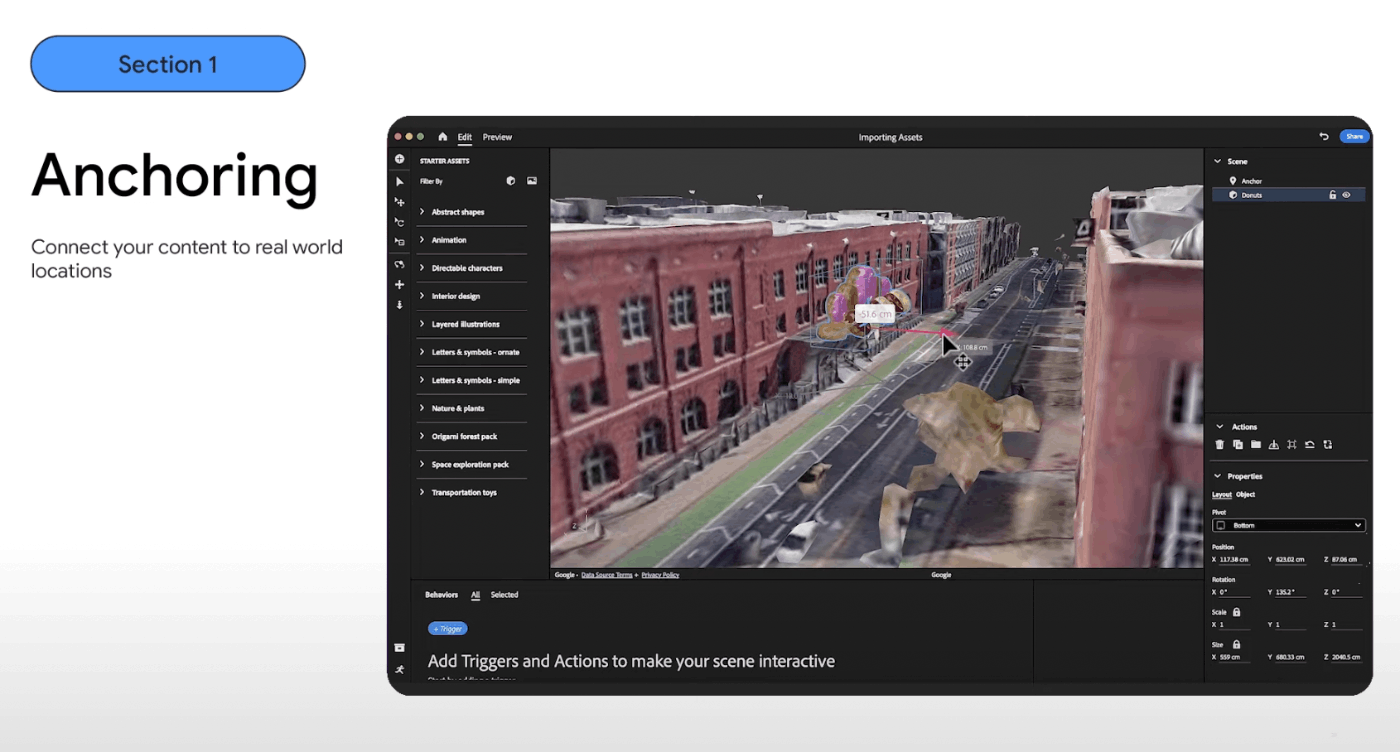Unlock the Scale proportions lock
The width and height of the screenshot is (1400, 752).
(1236, 612)
